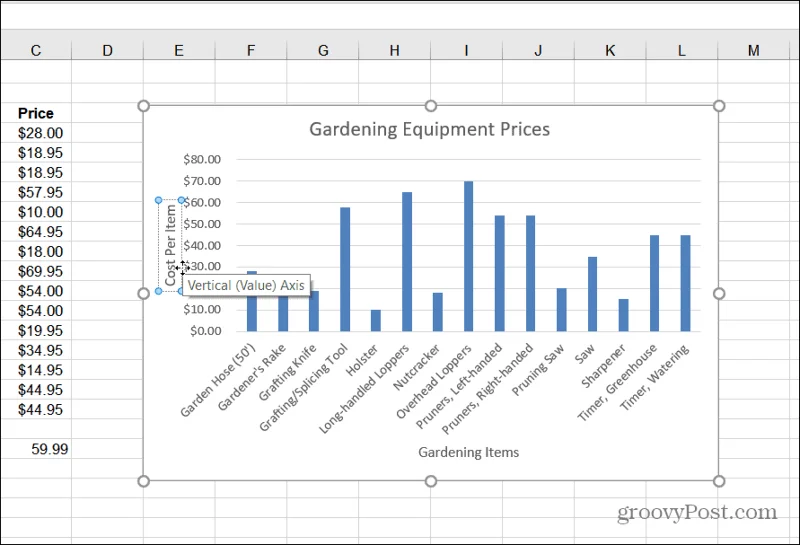Click the Cost Per Item axis title
Viewport: 800px width, 545px height.
pyautogui.click(x=170, y=245)
